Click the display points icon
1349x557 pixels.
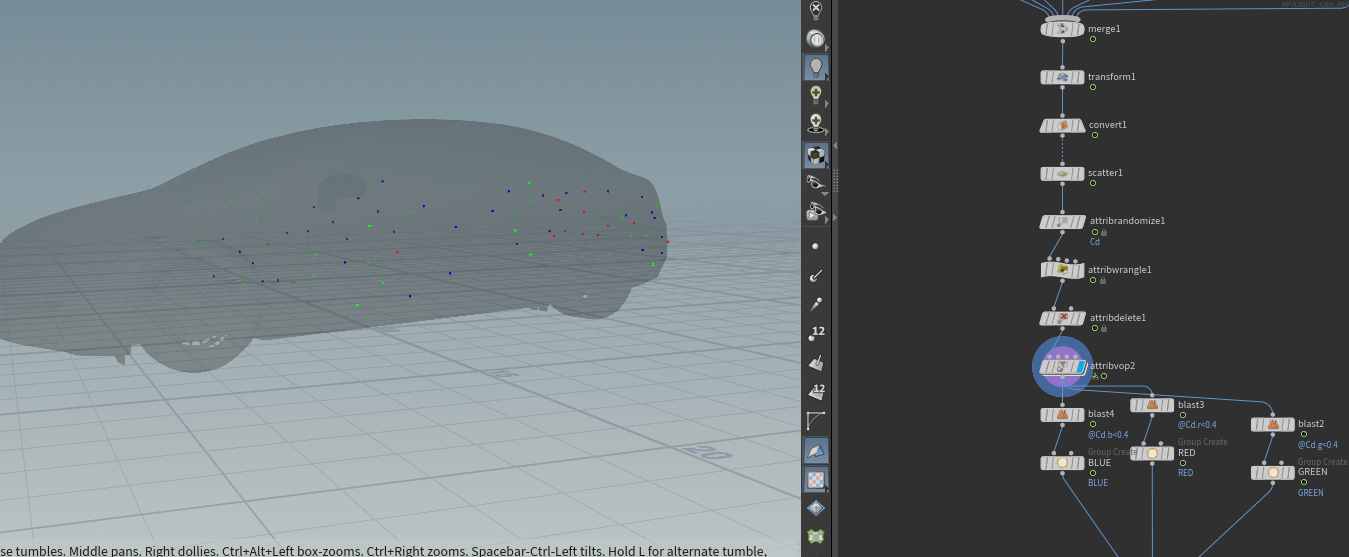[816, 246]
